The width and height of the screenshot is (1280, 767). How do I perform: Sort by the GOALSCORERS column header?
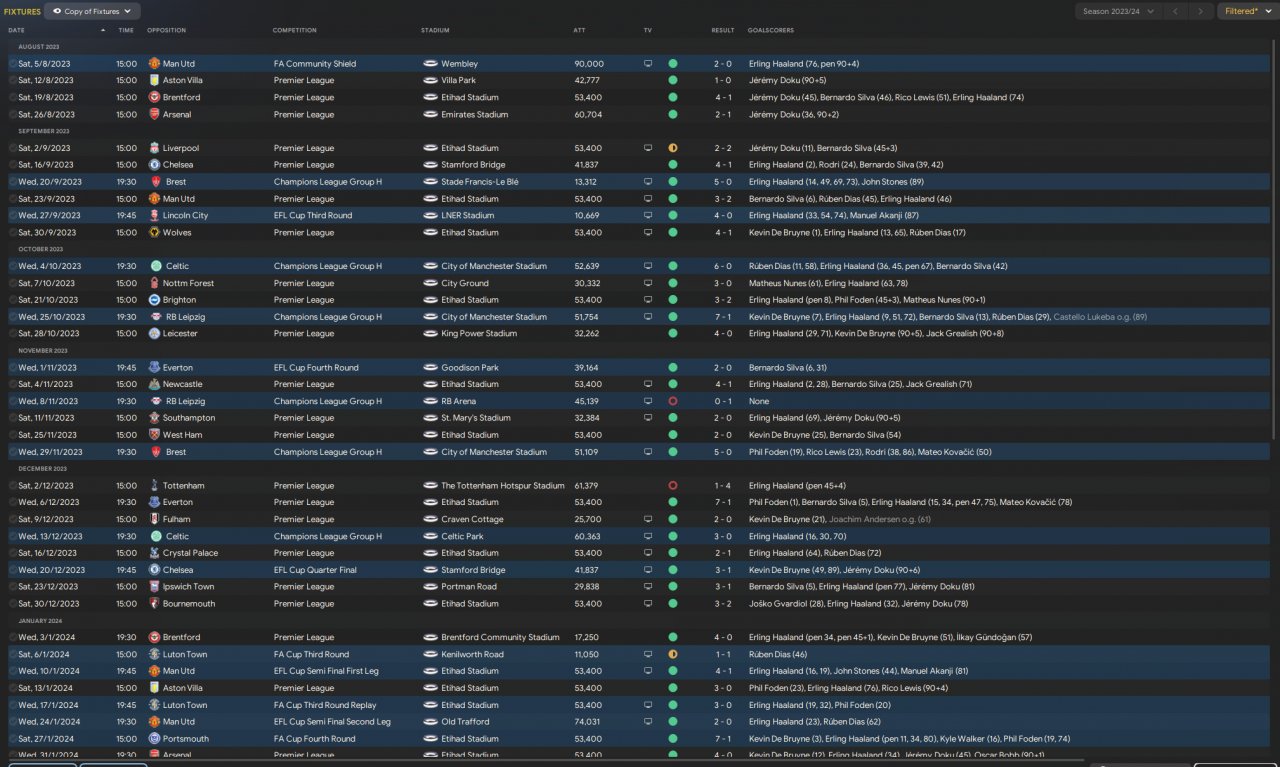771,30
